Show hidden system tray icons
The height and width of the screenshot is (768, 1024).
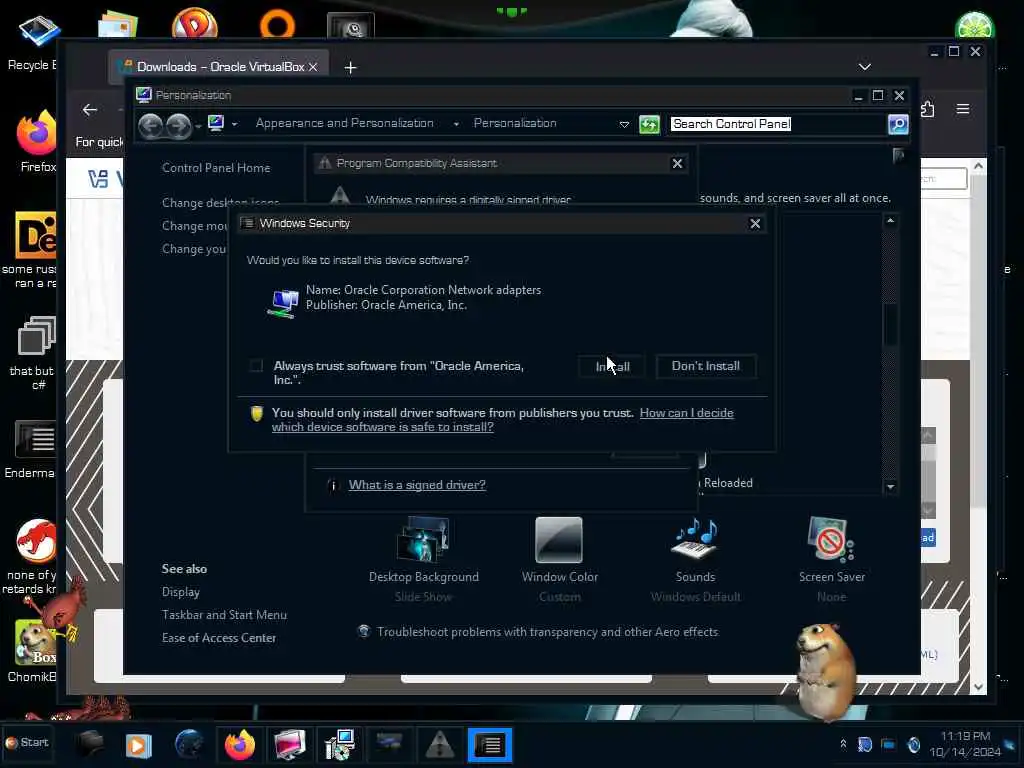pyautogui.click(x=843, y=744)
